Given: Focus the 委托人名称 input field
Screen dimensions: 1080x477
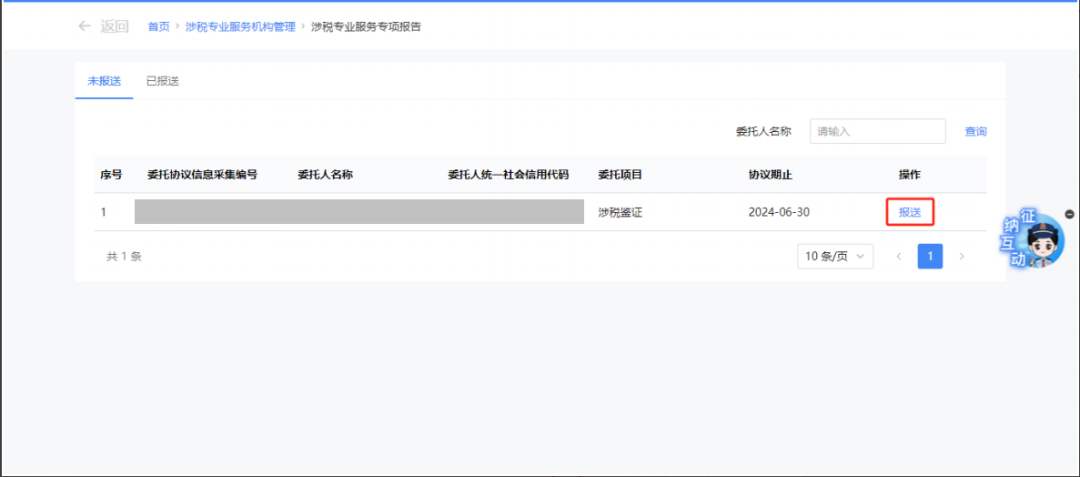Looking at the screenshot, I should (878, 131).
